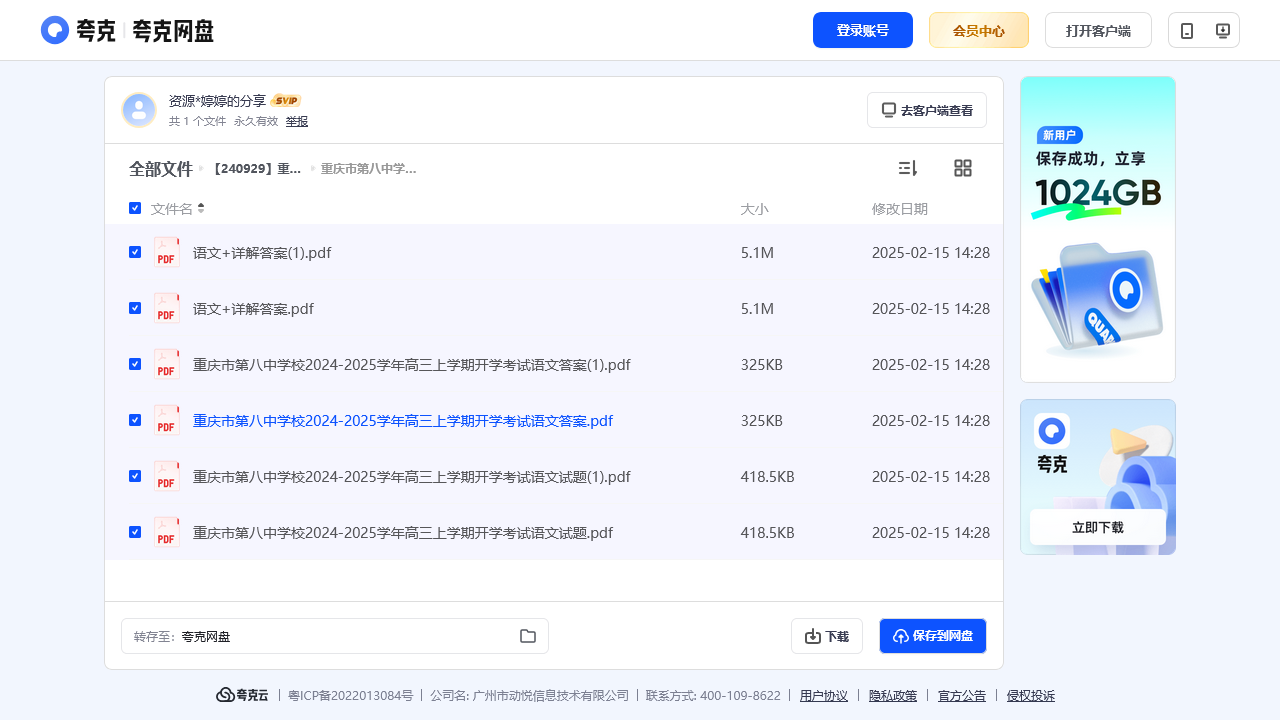Open the save destination folder icon

528,636
